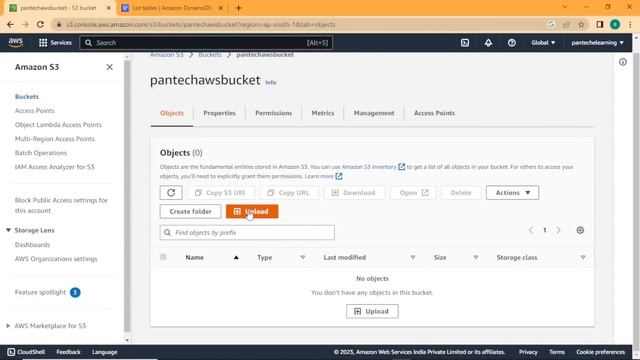Screen dimensions: 640x360
Task: Sort by Last modified column arrow
Action: (x=413, y=258)
